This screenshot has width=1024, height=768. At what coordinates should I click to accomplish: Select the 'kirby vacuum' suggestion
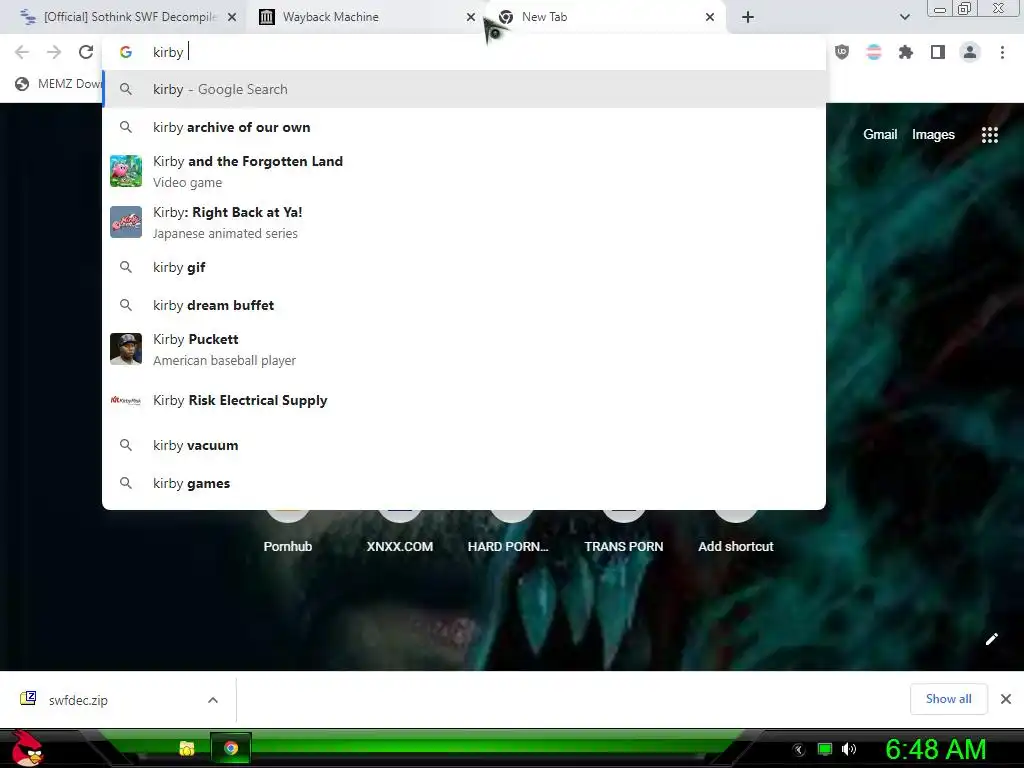pos(464,445)
